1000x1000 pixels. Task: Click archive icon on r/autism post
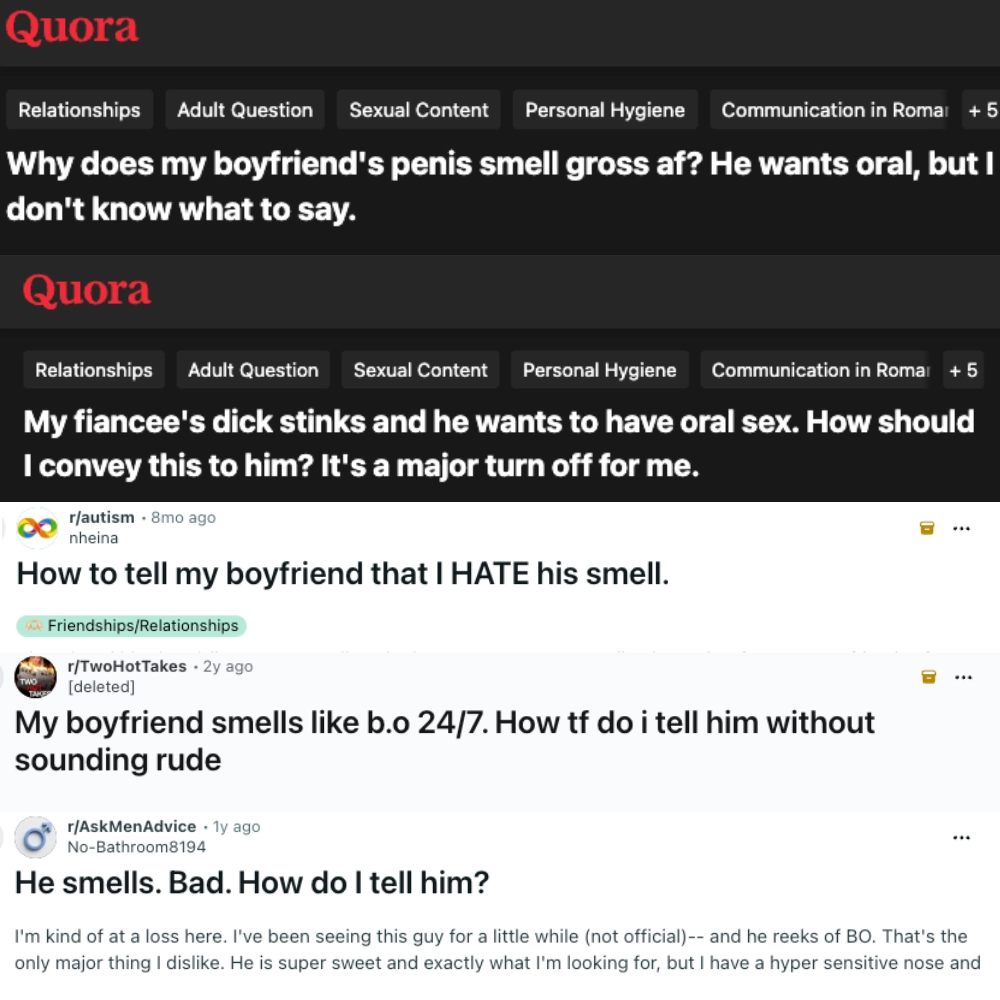point(927,527)
